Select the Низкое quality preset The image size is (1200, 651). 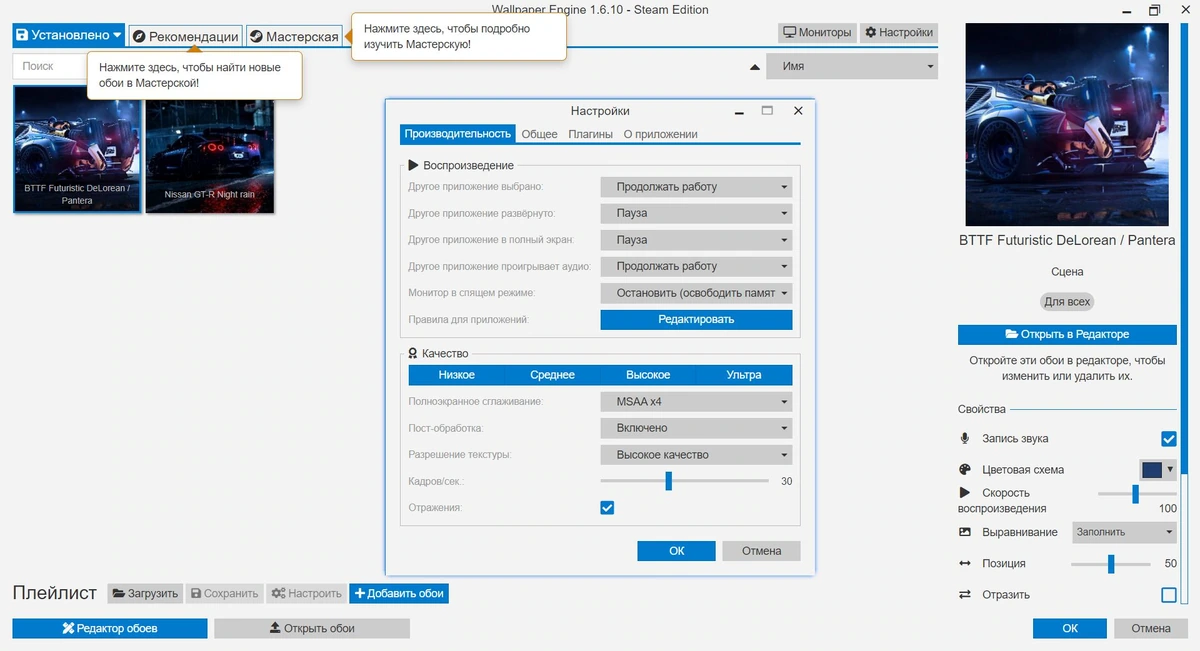[457, 375]
